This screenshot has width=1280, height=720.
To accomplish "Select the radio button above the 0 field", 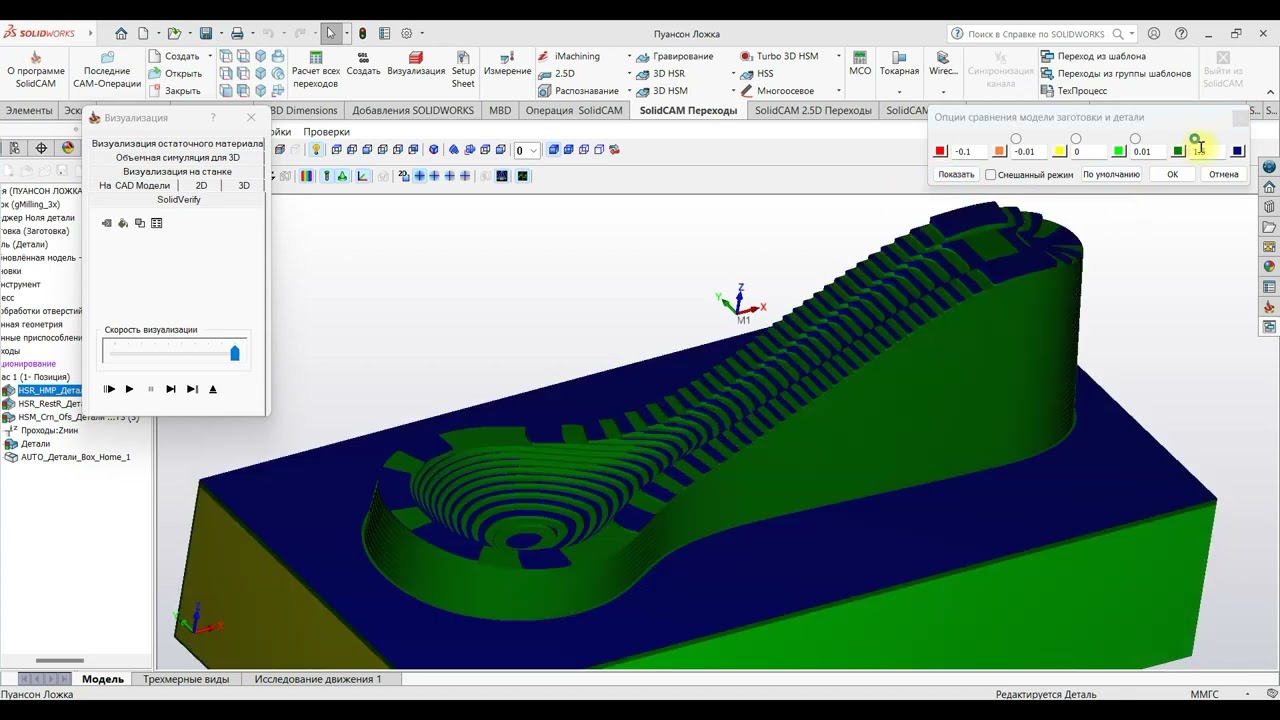I will click(x=1076, y=139).
